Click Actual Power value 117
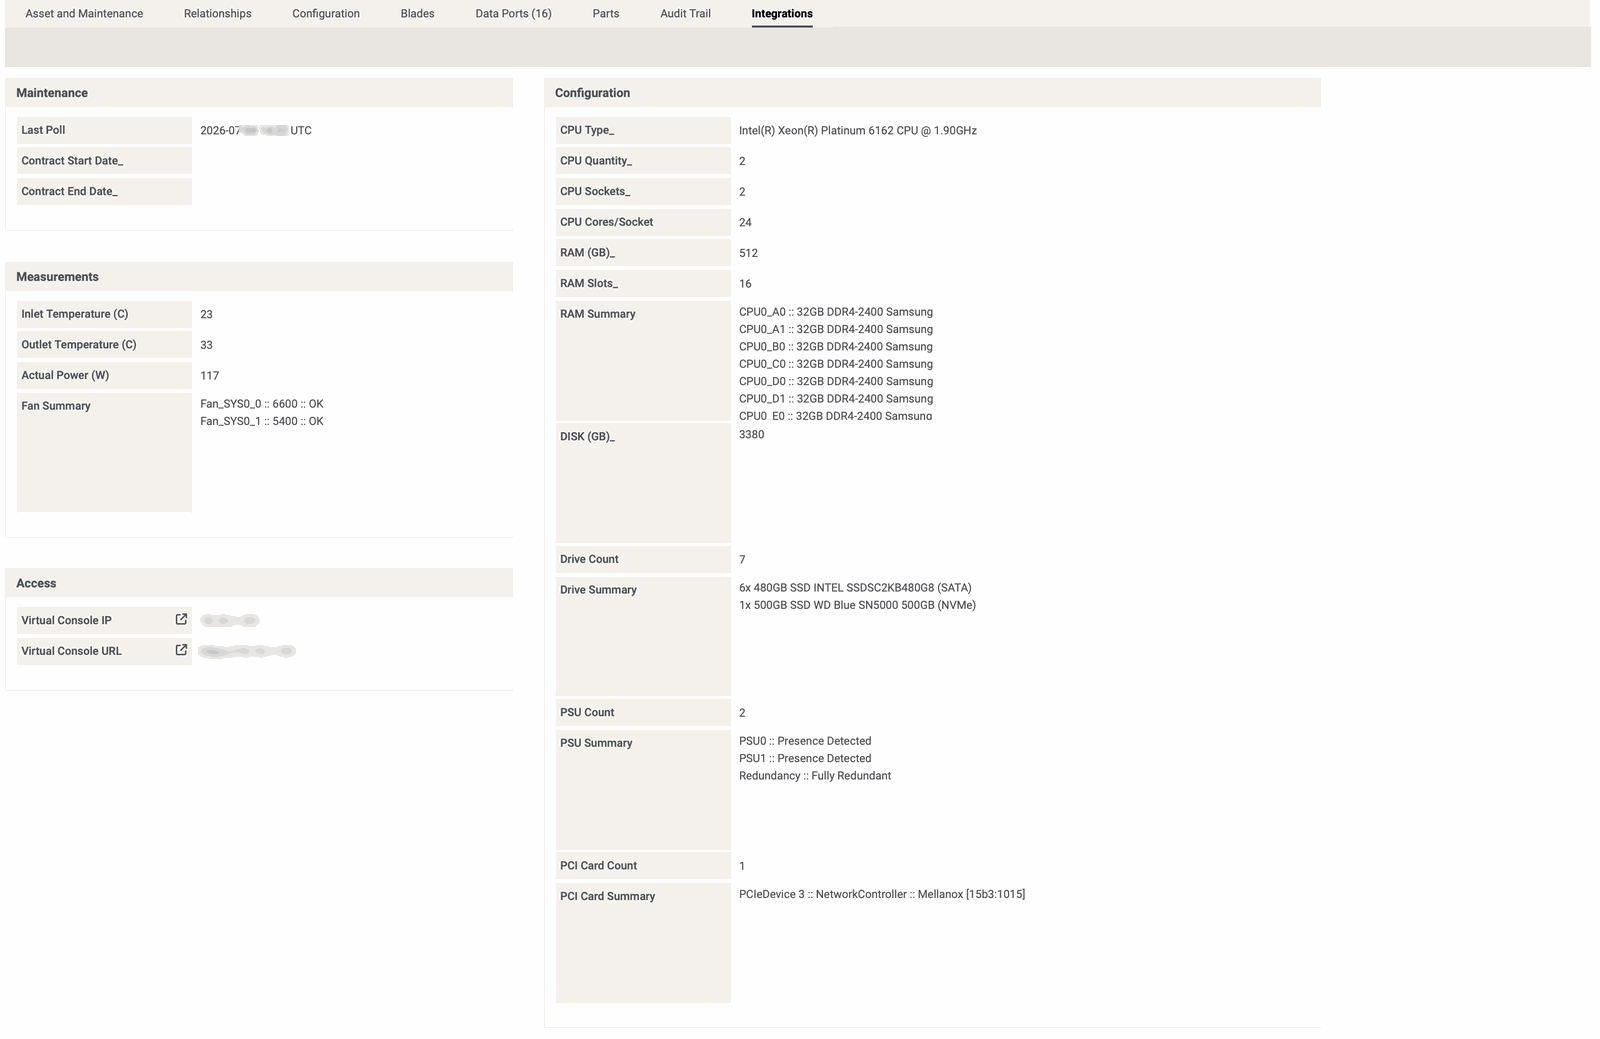Image resolution: width=1600 pixels, height=1039 pixels. (x=209, y=376)
